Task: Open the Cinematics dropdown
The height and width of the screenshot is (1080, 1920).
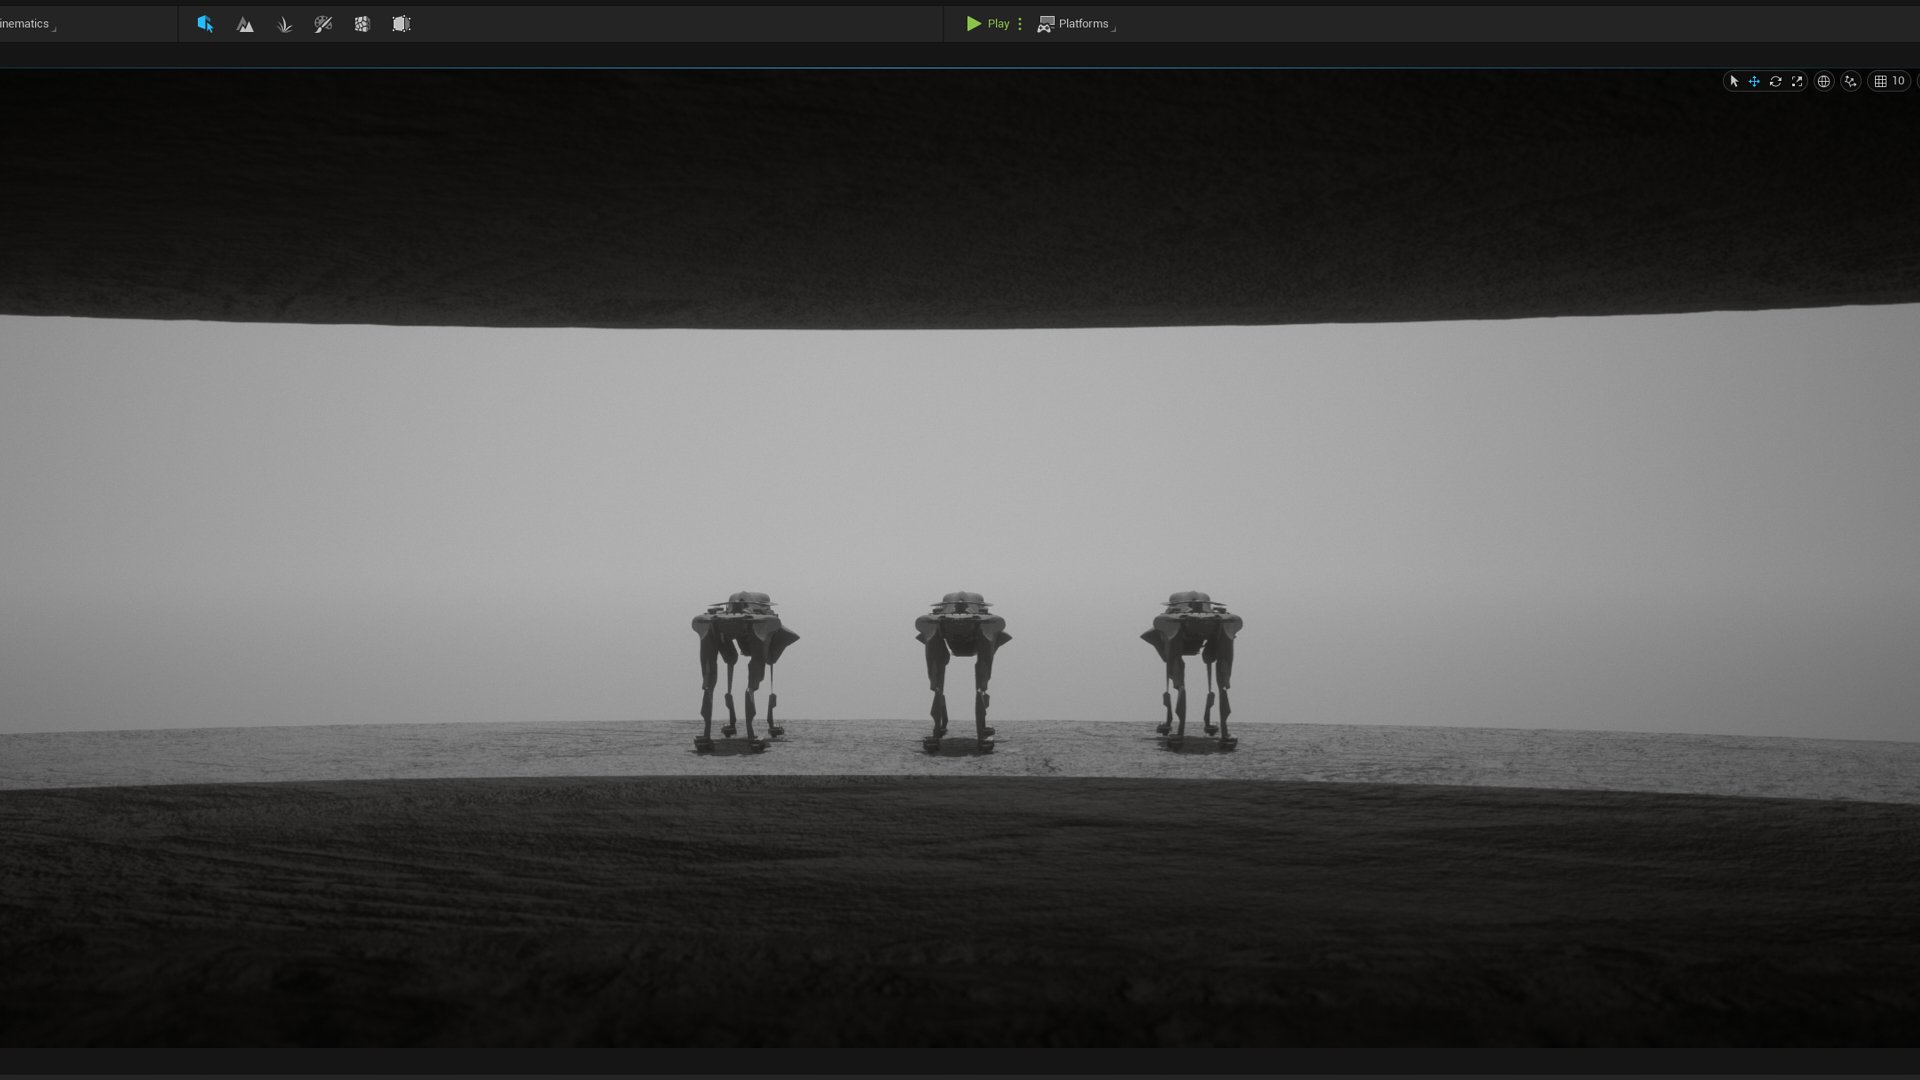Action: [x=27, y=24]
